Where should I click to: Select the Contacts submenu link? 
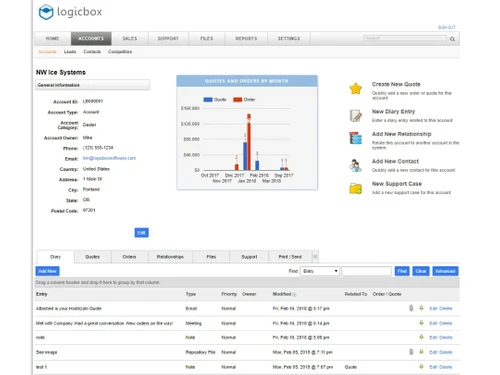pyautogui.click(x=92, y=52)
